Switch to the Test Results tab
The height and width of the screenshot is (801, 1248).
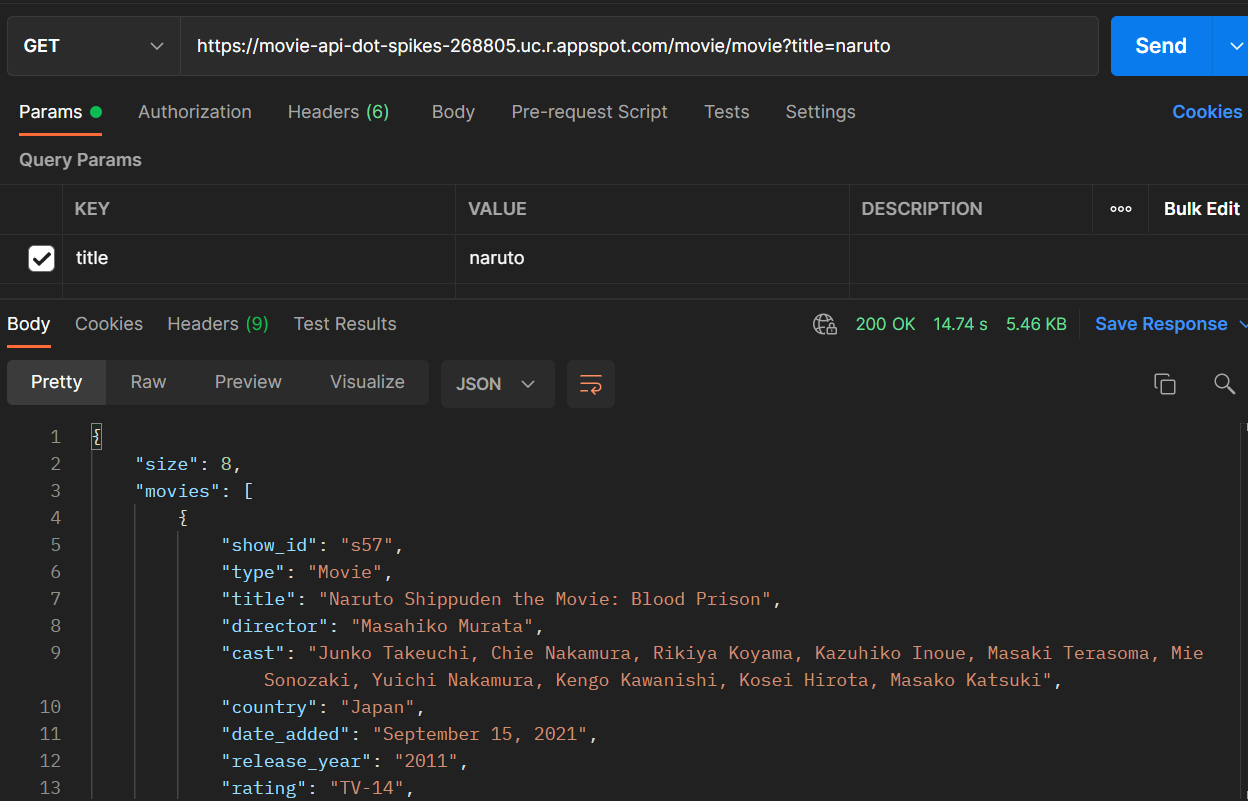click(x=345, y=324)
